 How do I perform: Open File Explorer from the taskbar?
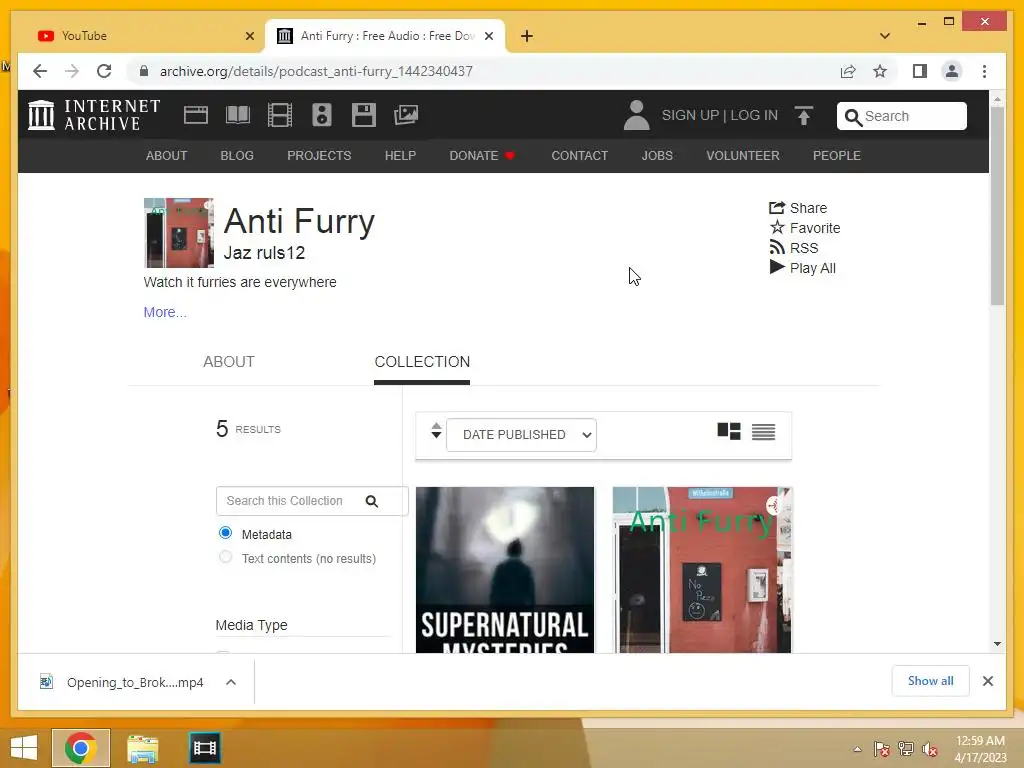click(x=142, y=748)
